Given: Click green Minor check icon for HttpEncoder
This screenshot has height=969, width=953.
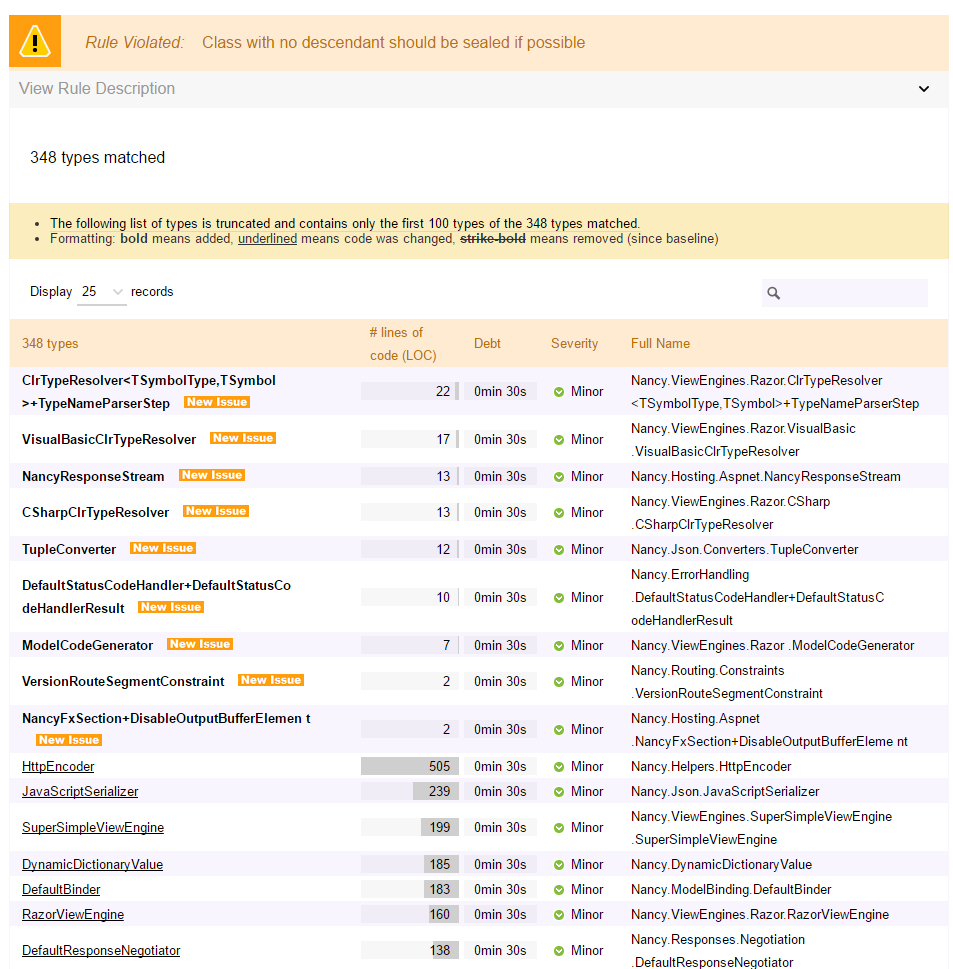Looking at the screenshot, I should [559, 767].
